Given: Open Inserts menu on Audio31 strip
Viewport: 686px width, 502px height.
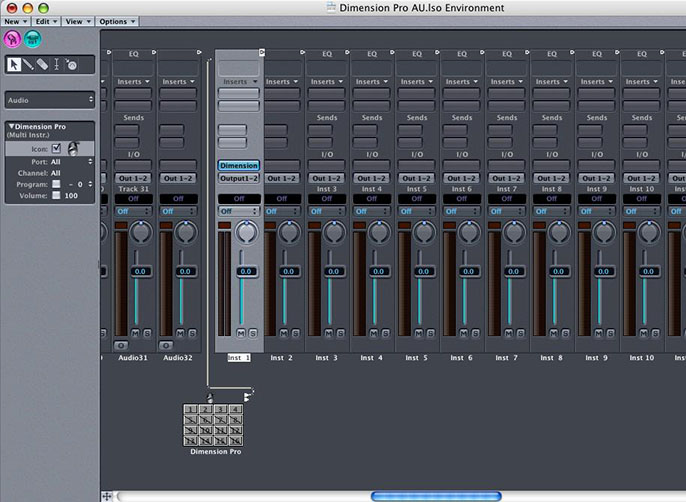Looking at the screenshot, I should tap(133, 82).
